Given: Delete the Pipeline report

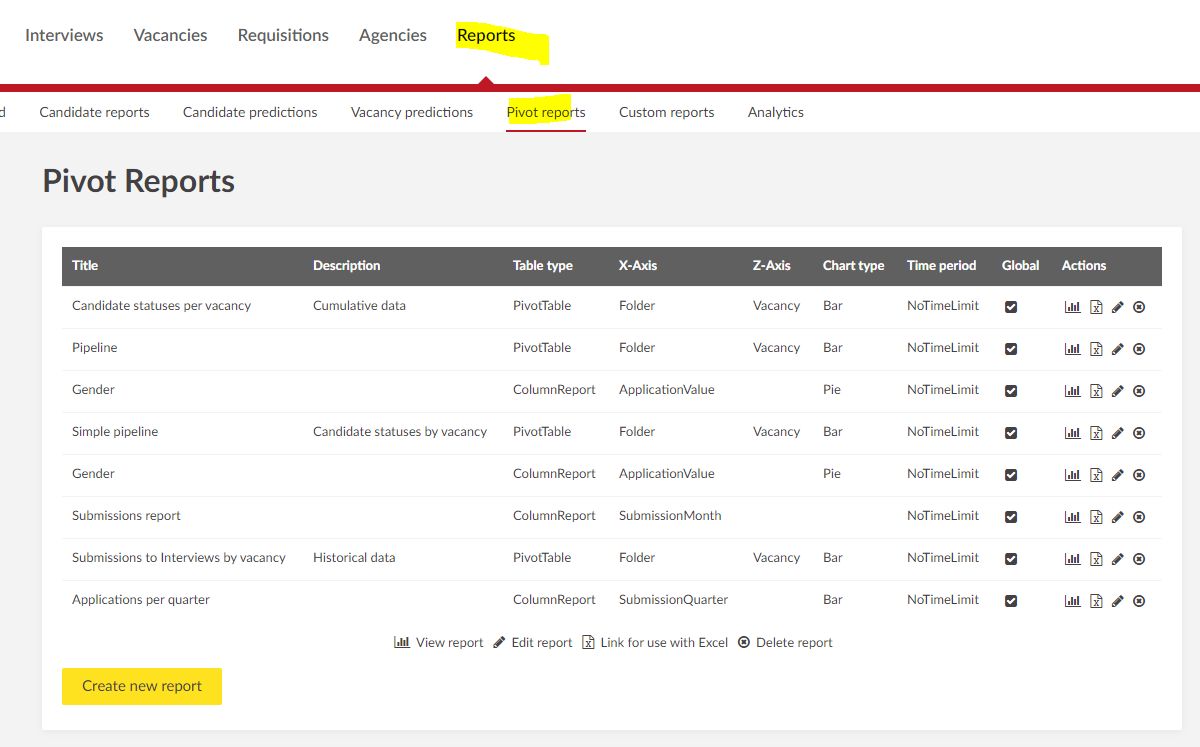Looking at the screenshot, I should [x=1139, y=349].
